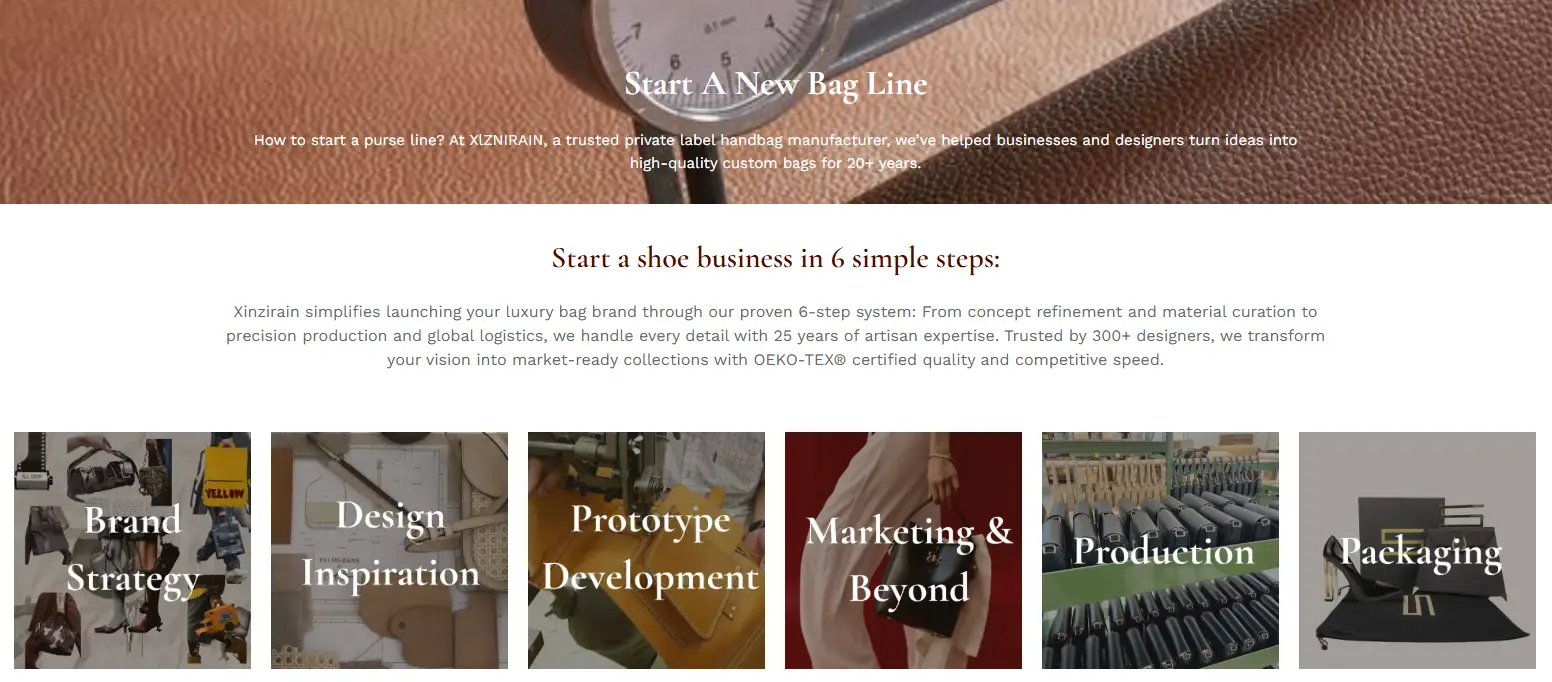The width and height of the screenshot is (1552, 682).
Task: Click the "How to start a purse line?" text
Action: point(348,140)
